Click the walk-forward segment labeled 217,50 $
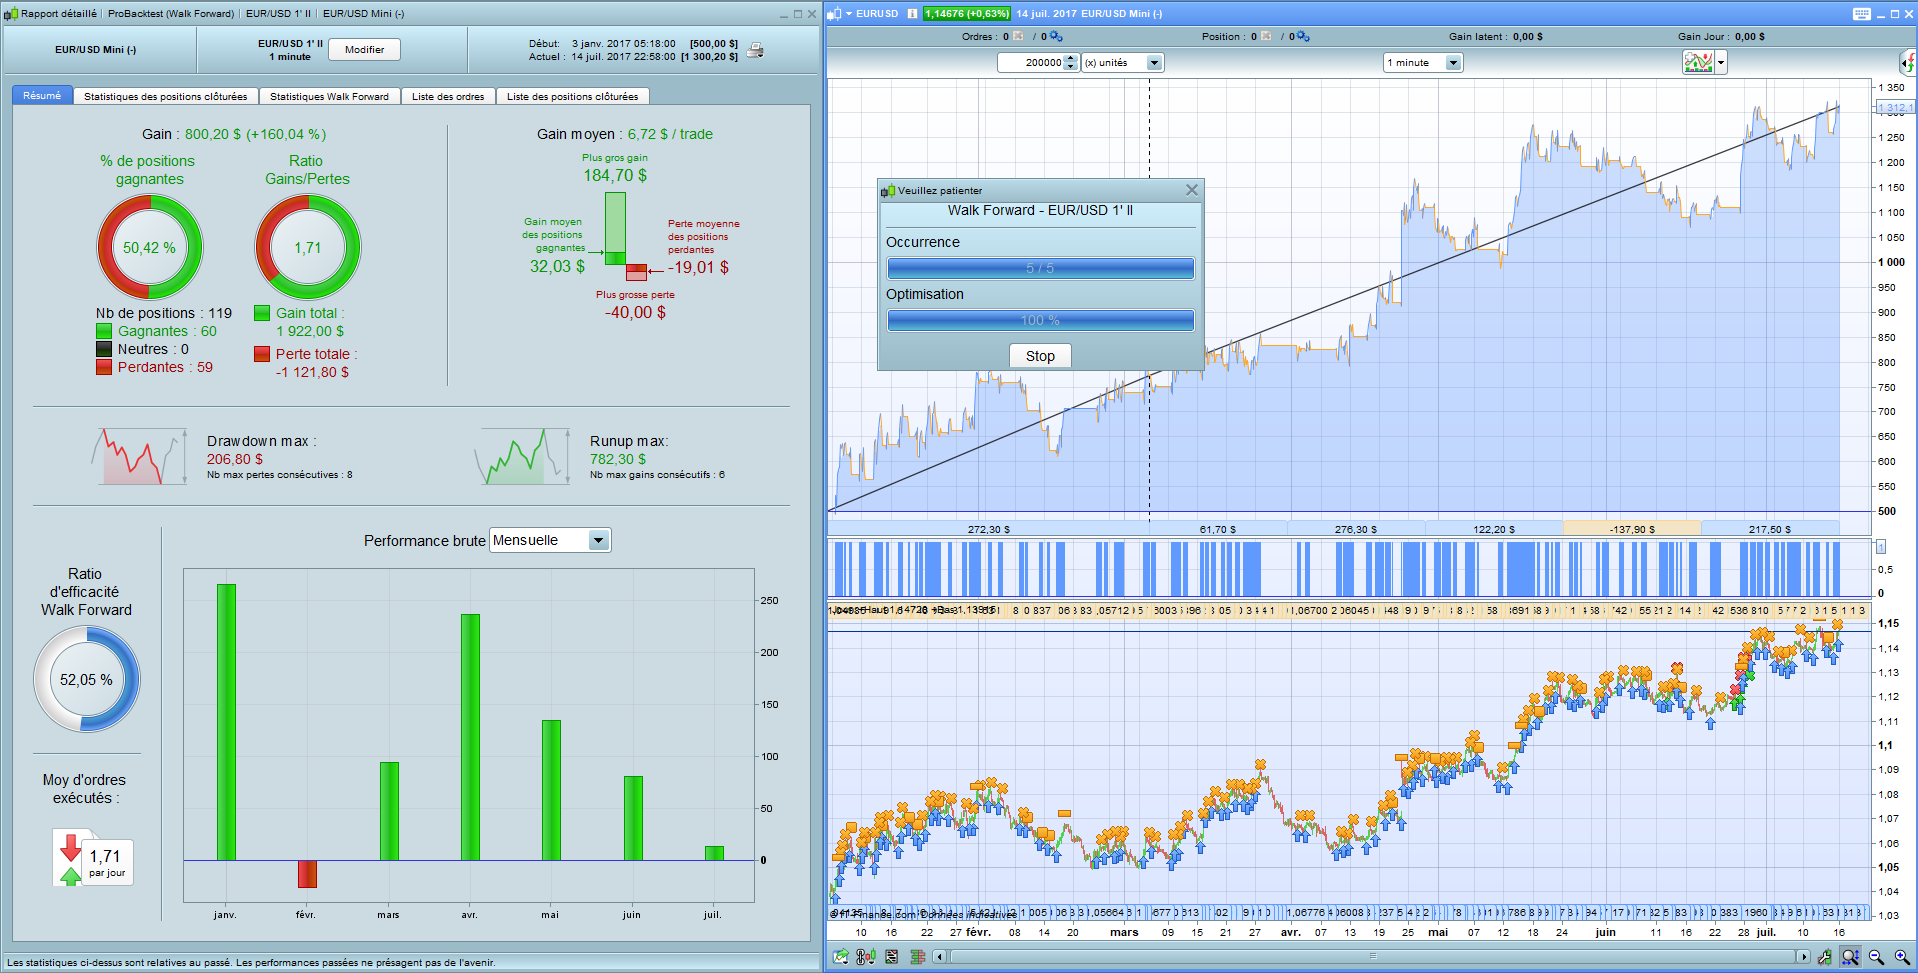This screenshot has width=1918, height=973. 1770,529
